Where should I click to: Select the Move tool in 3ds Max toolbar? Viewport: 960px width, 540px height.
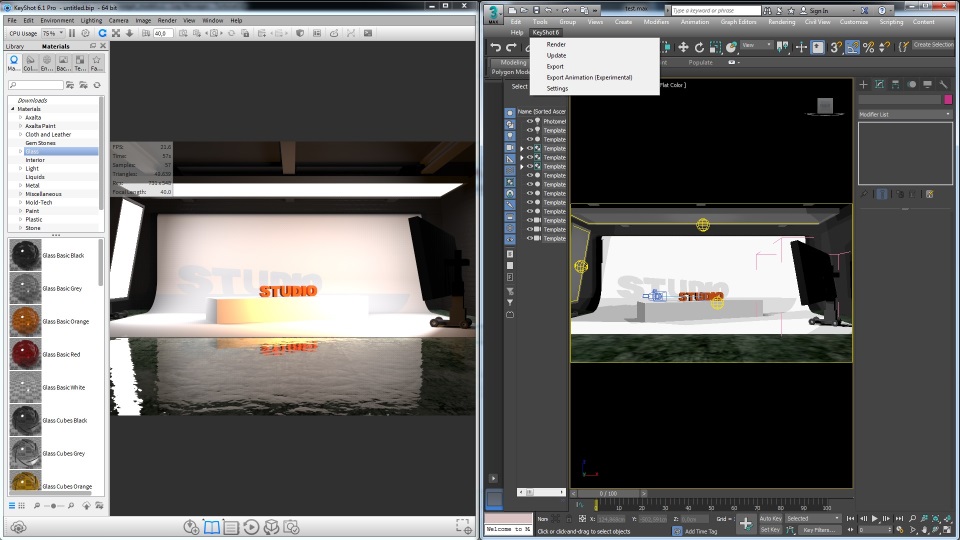tap(683, 47)
